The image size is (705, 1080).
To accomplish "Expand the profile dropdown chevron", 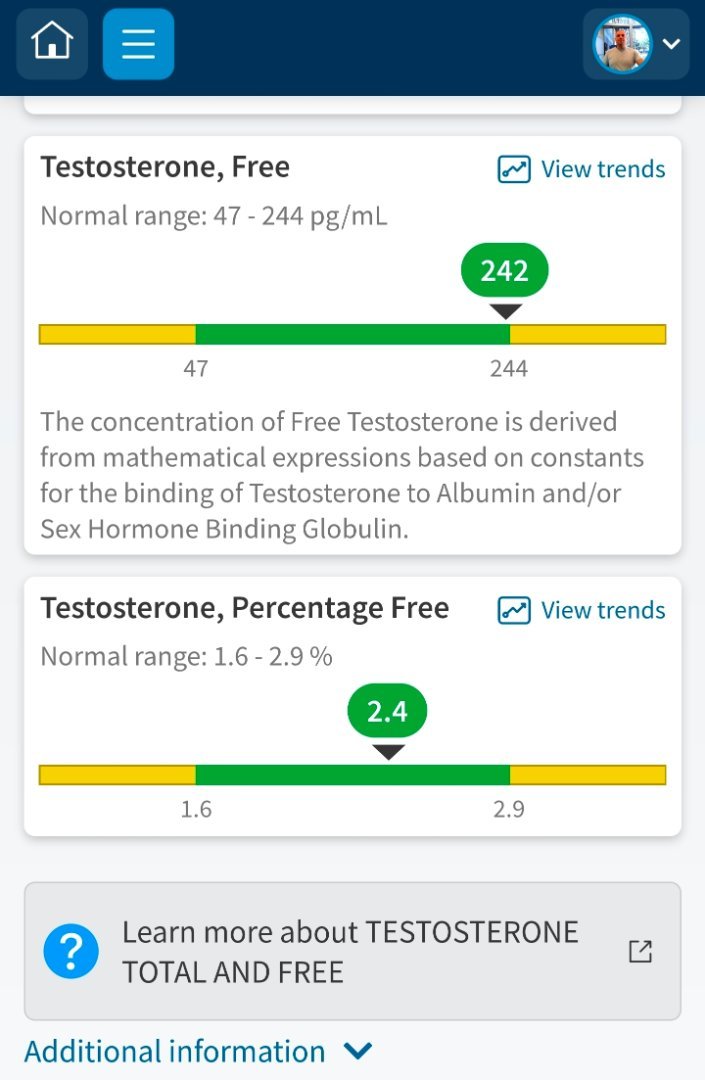I will (x=672, y=44).
